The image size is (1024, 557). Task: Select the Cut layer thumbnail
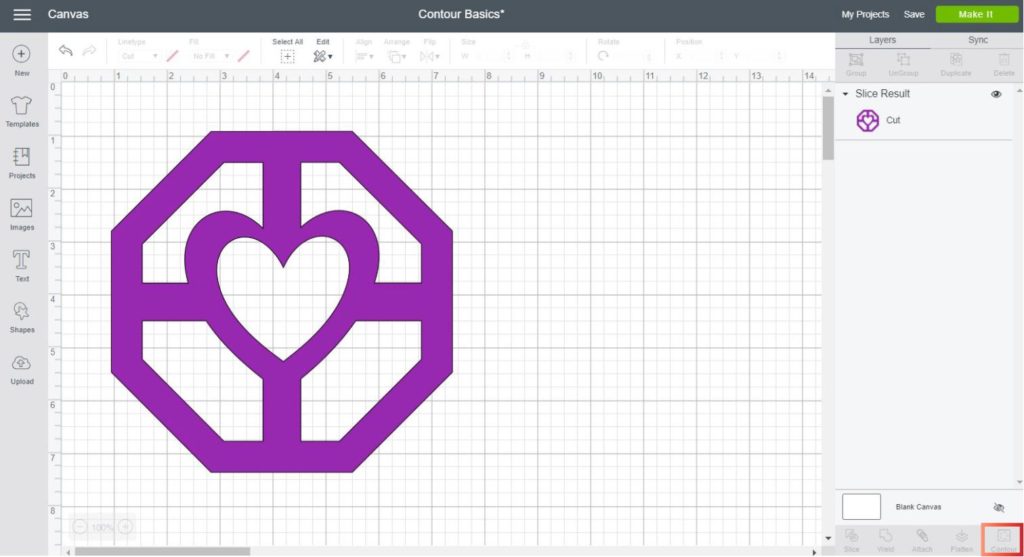(868, 120)
